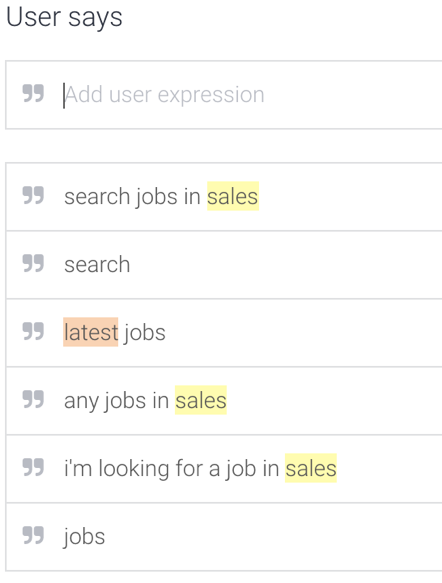Click the quote icon beside the 'search' expression
Viewport: 442px width, 583px height.
pos(33,264)
